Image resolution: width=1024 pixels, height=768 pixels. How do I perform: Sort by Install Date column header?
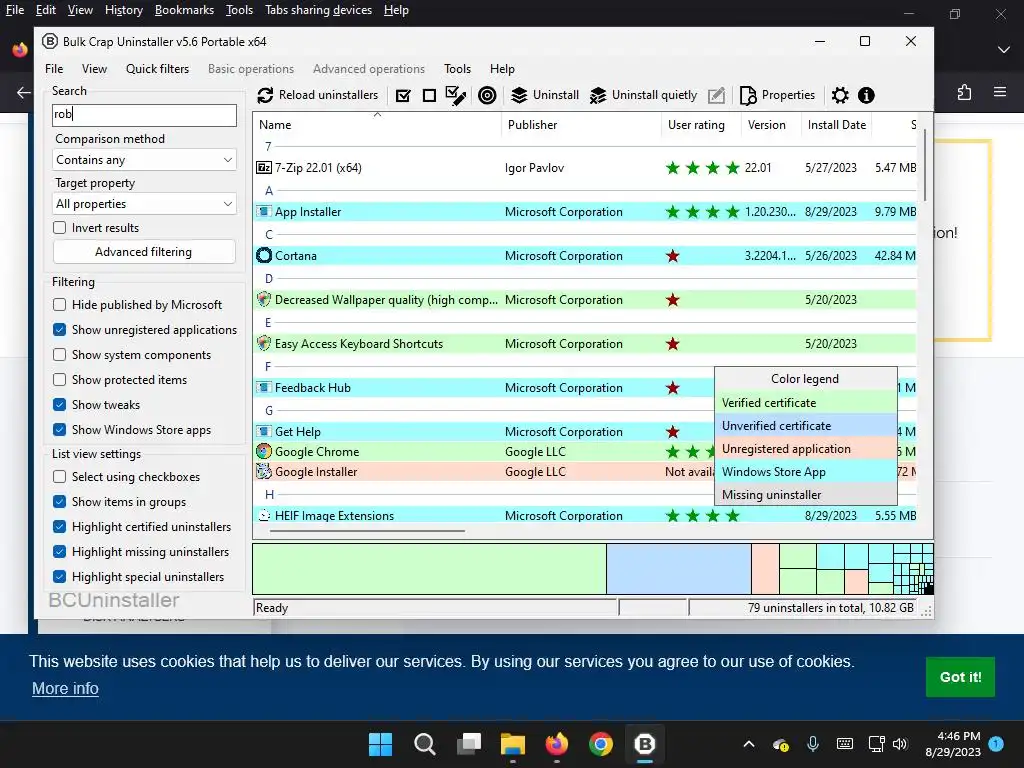[837, 125]
